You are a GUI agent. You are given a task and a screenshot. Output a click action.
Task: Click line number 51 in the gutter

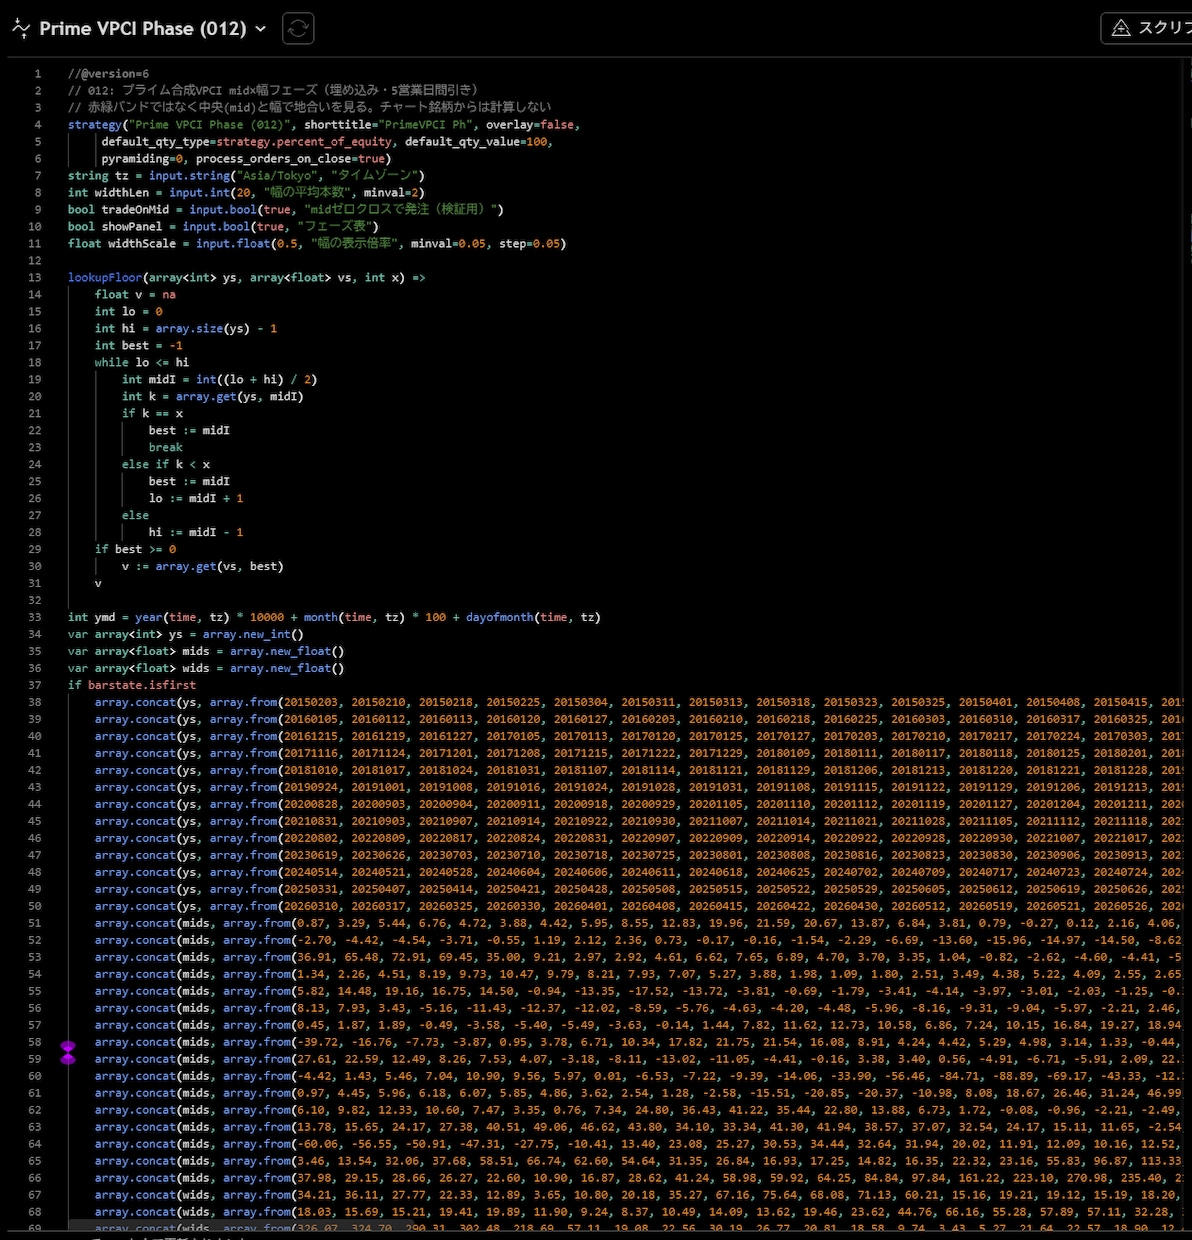tap(35, 924)
